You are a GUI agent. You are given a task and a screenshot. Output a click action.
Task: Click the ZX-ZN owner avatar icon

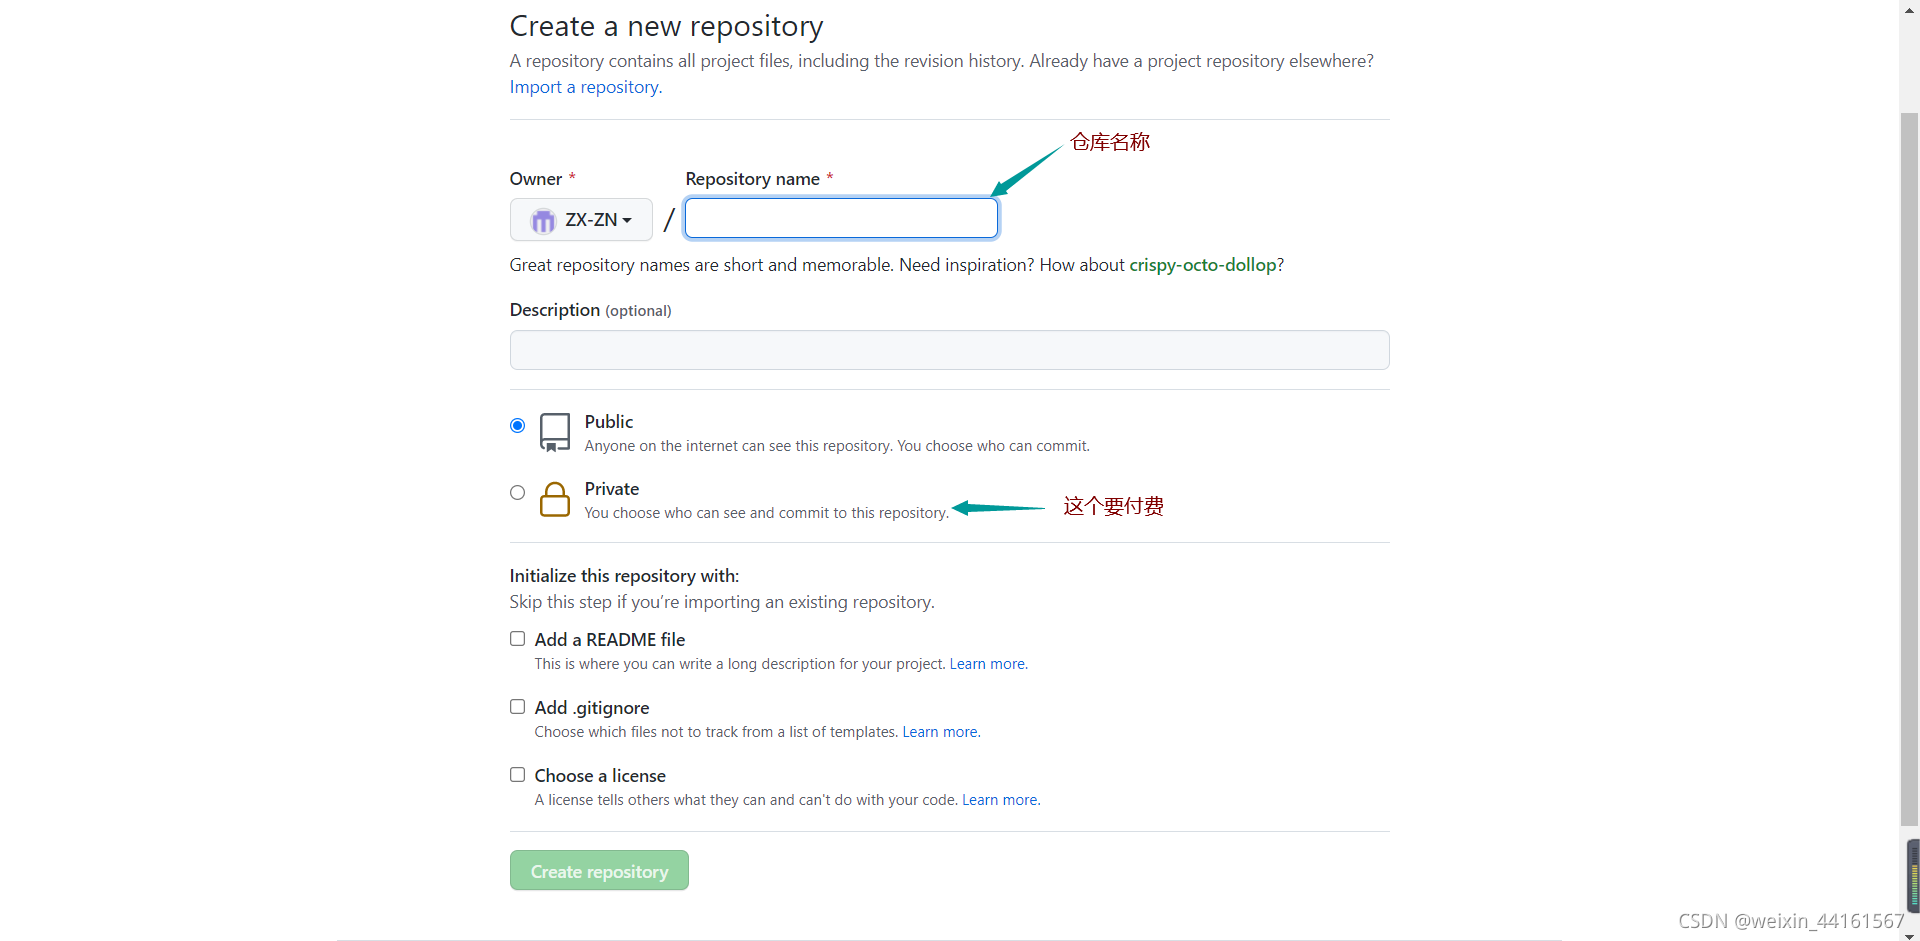pos(543,220)
